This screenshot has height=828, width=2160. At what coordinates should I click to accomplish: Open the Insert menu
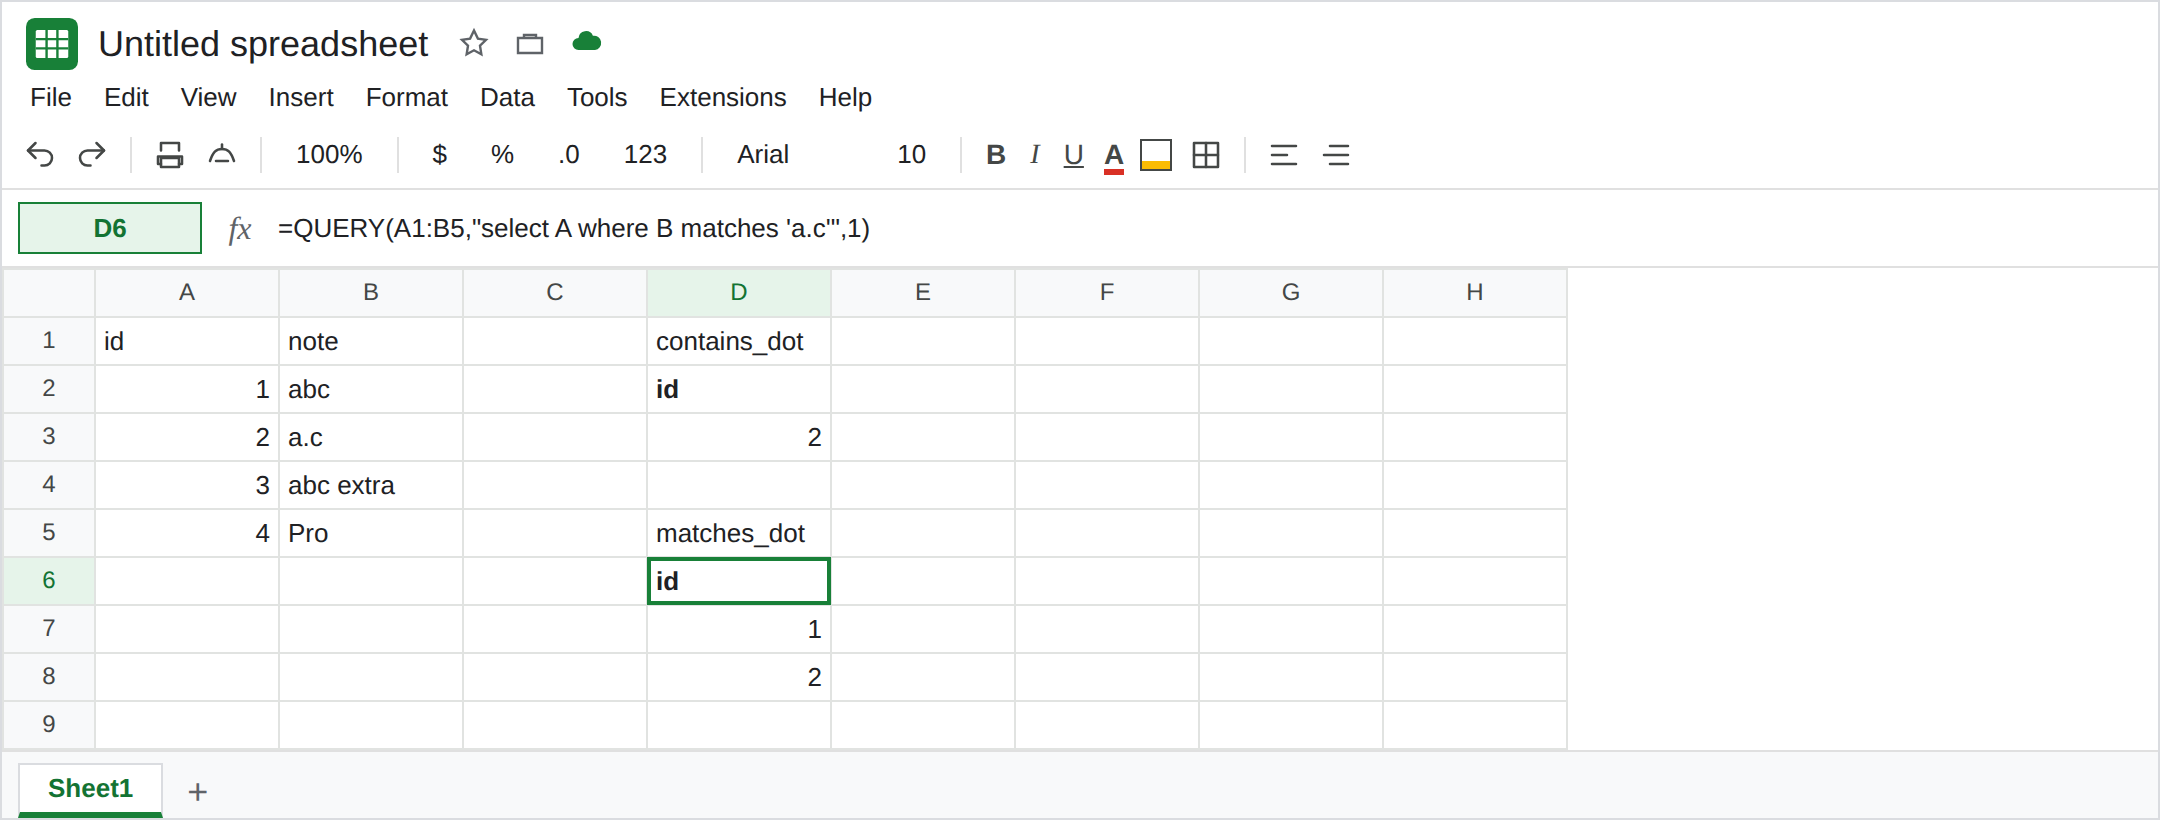click(301, 97)
